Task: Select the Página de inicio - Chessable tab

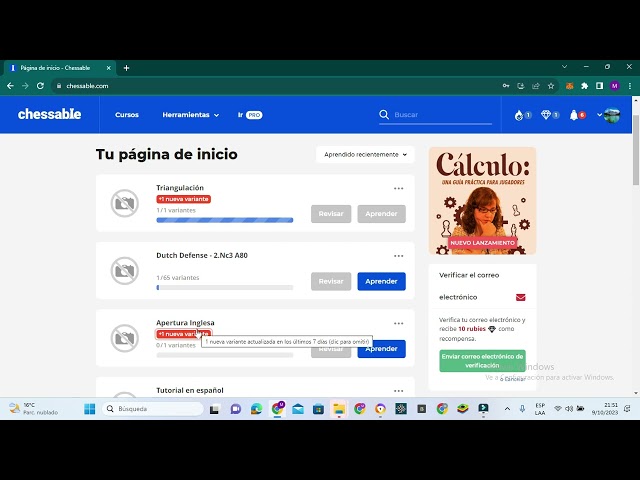Action: click(x=60, y=68)
